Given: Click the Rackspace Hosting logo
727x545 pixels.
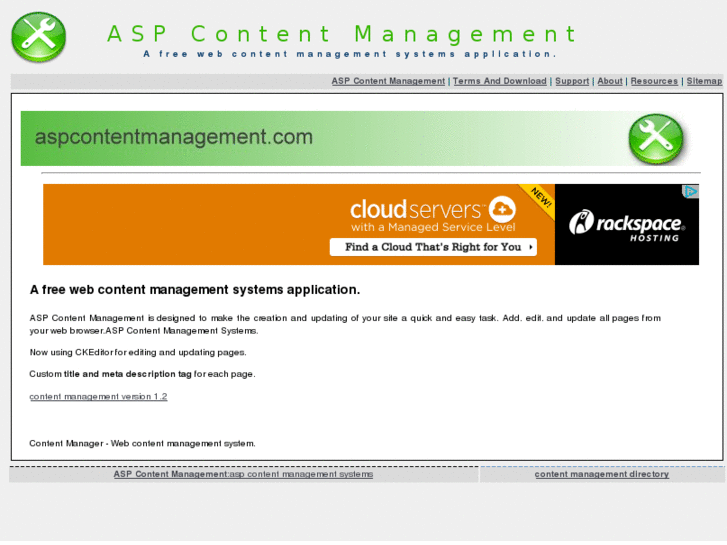Looking at the screenshot, I should [627, 225].
